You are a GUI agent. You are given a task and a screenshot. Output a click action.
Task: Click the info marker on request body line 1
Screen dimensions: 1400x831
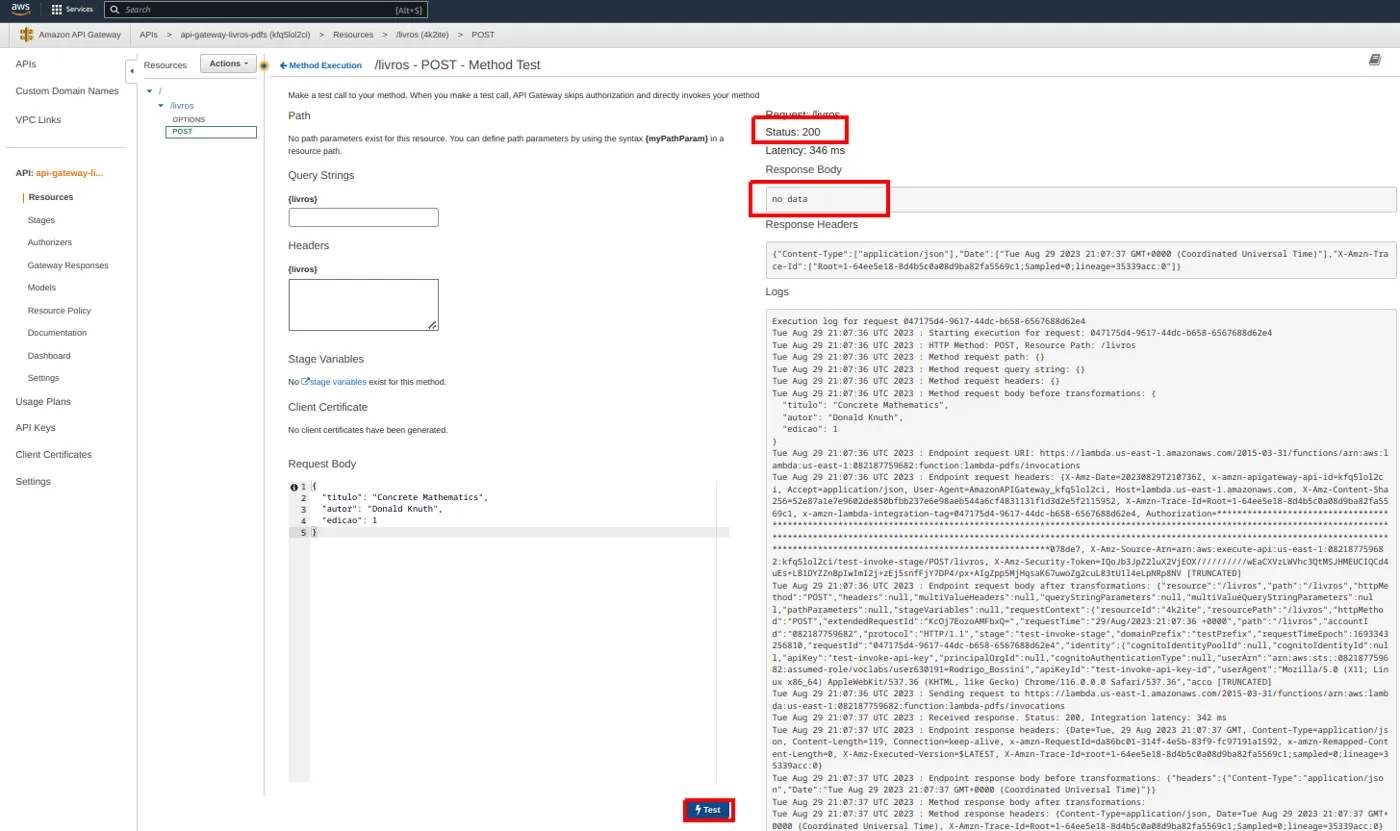293,487
